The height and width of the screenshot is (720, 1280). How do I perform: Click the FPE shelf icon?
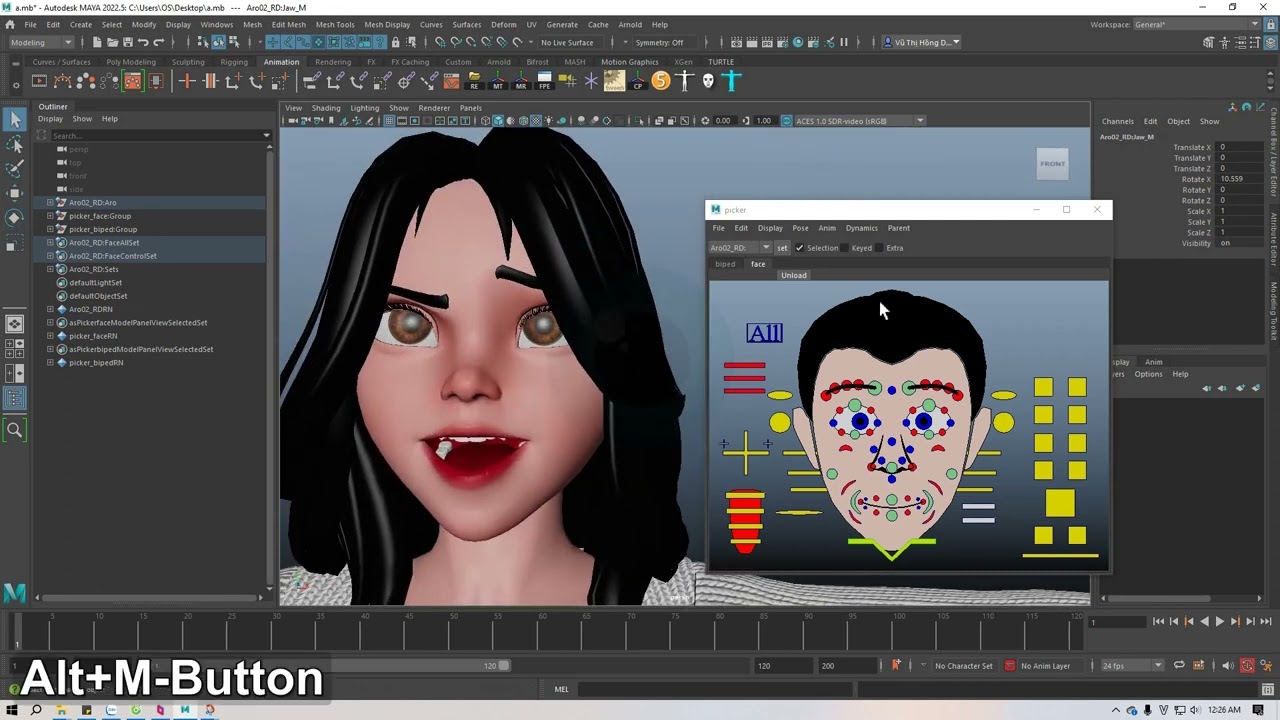pyautogui.click(x=544, y=81)
